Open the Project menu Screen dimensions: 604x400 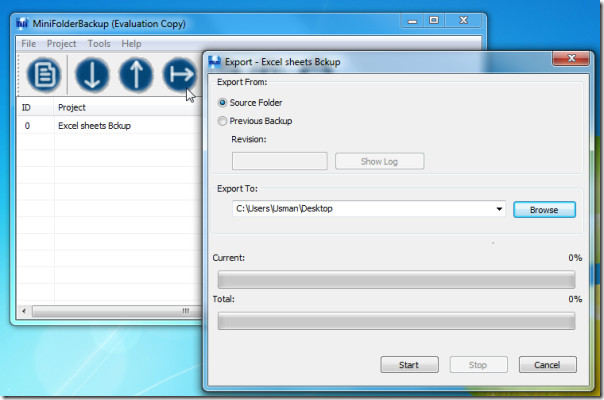pos(62,44)
